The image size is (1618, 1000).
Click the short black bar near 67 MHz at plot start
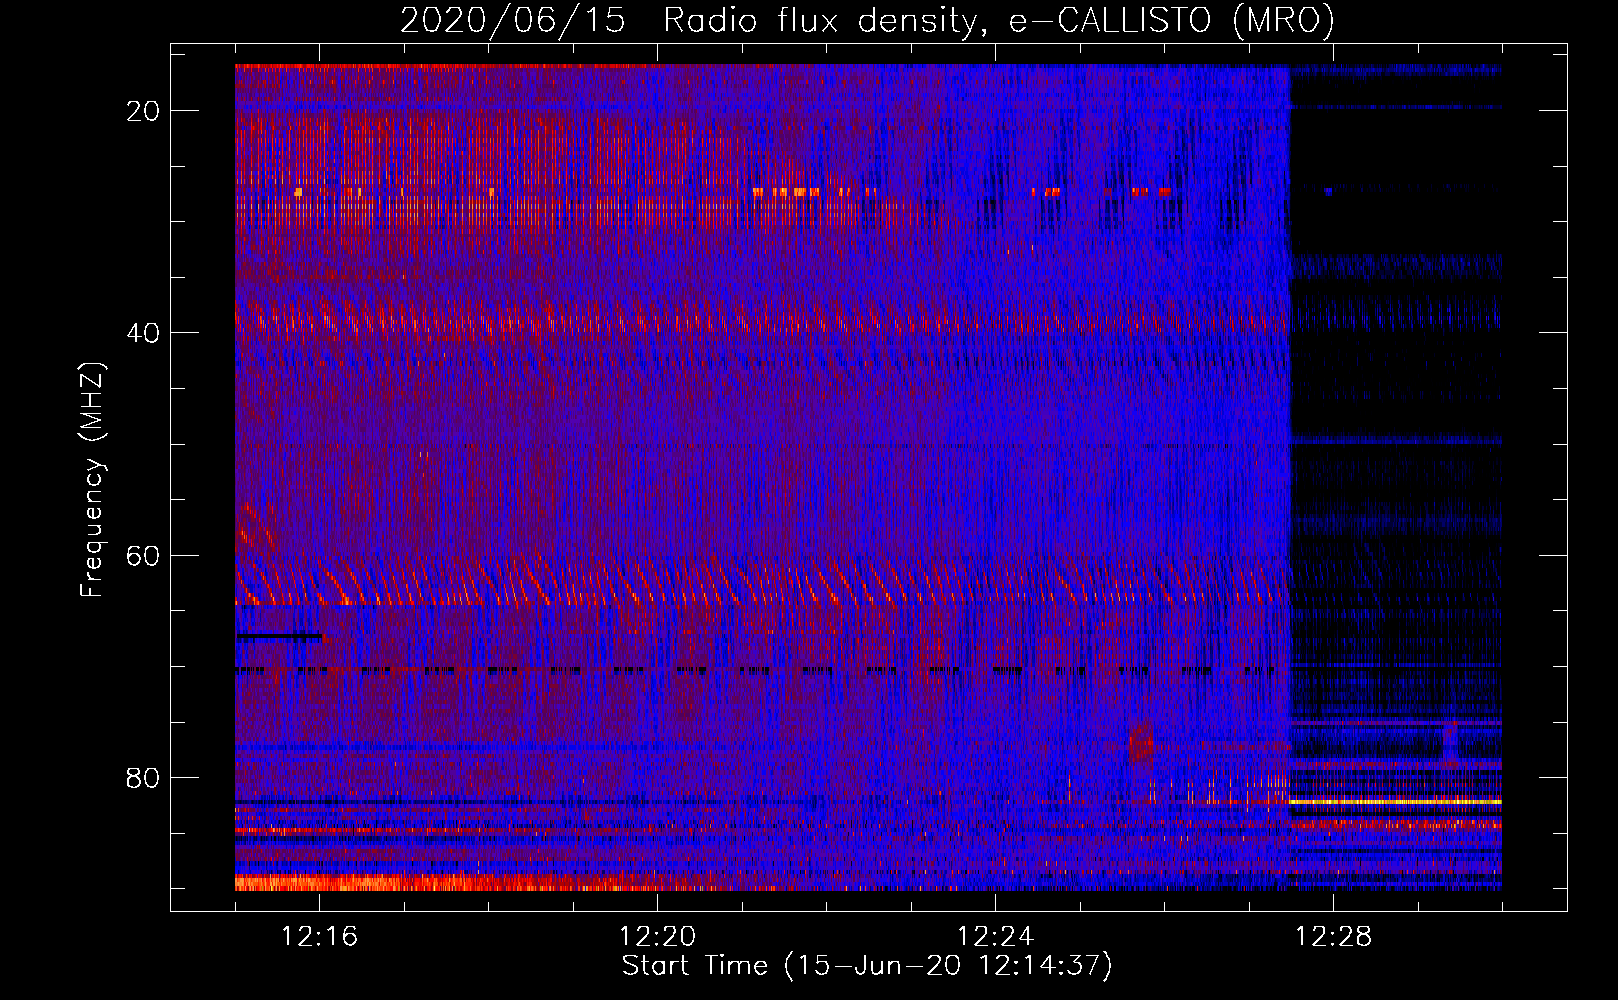coord(279,636)
